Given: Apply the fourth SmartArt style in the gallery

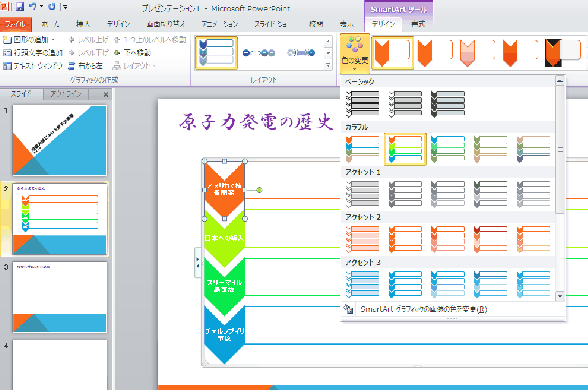Looking at the screenshot, I should (519, 53).
